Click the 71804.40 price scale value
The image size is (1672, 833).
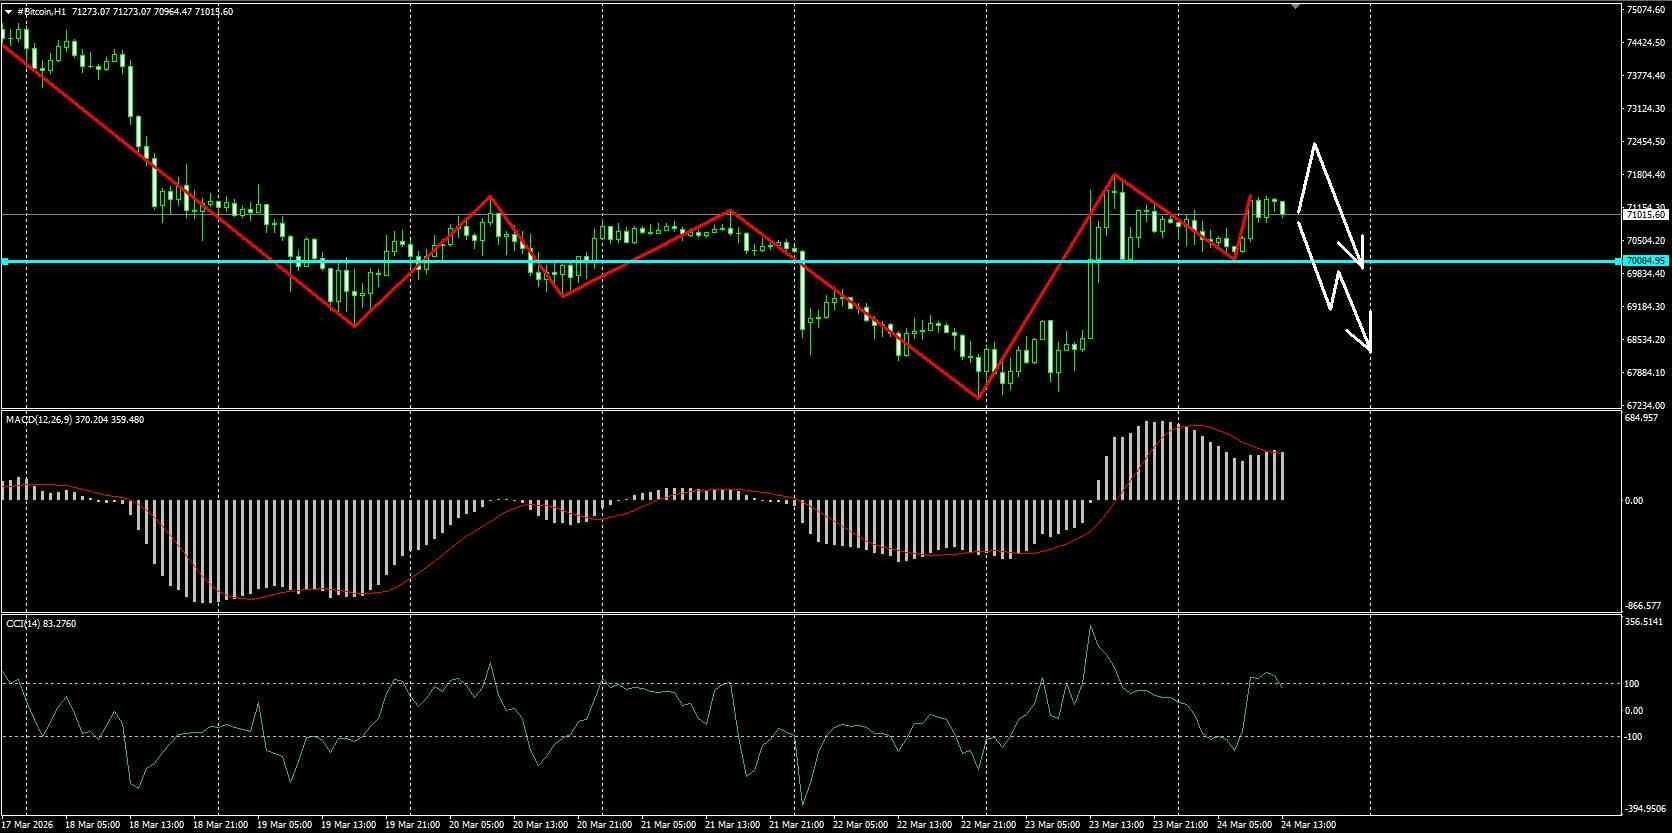(1645, 175)
